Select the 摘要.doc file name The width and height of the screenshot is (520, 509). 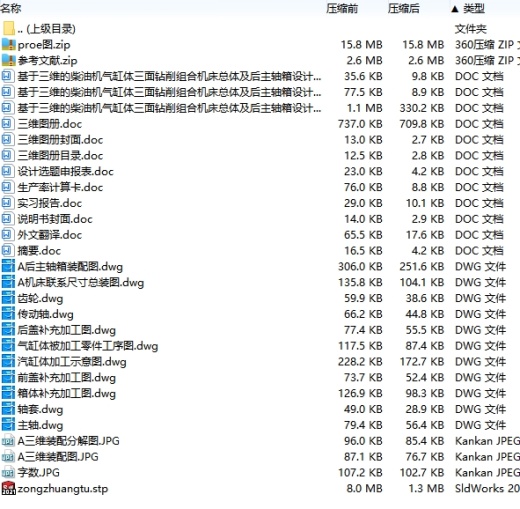pyautogui.click(x=39, y=251)
